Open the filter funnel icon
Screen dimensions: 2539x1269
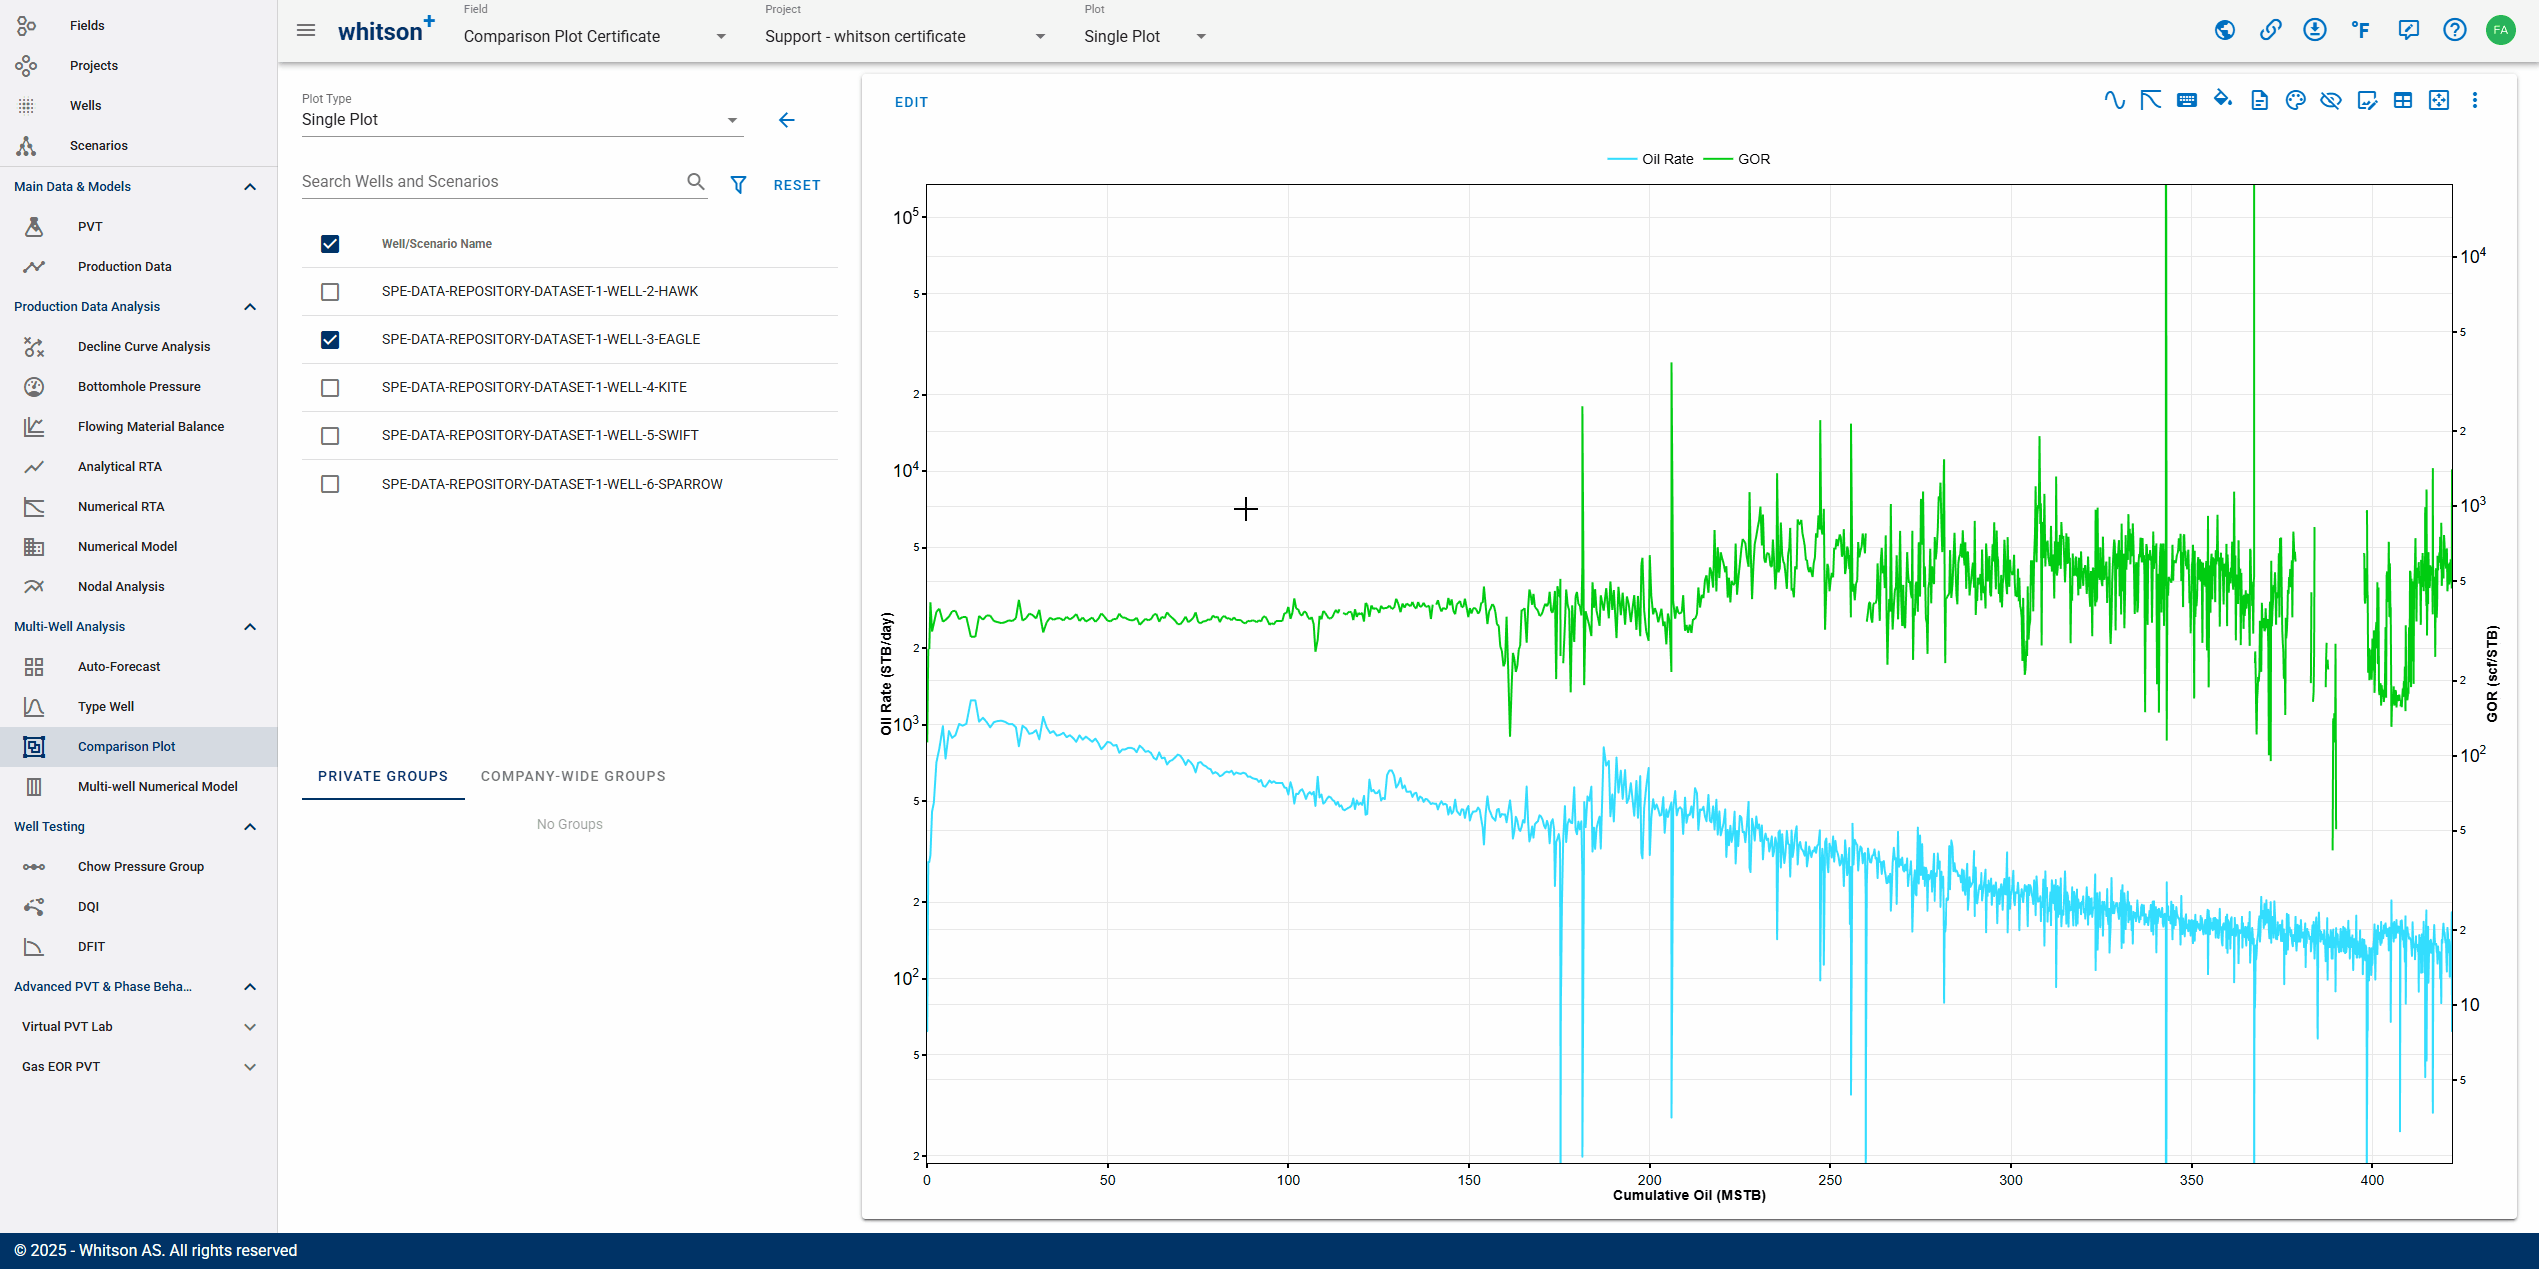point(738,185)
